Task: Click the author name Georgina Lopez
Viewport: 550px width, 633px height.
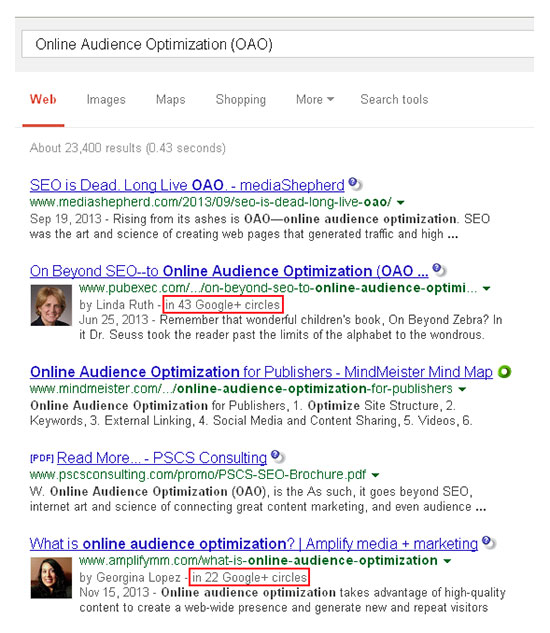Action: coord(139,578)
